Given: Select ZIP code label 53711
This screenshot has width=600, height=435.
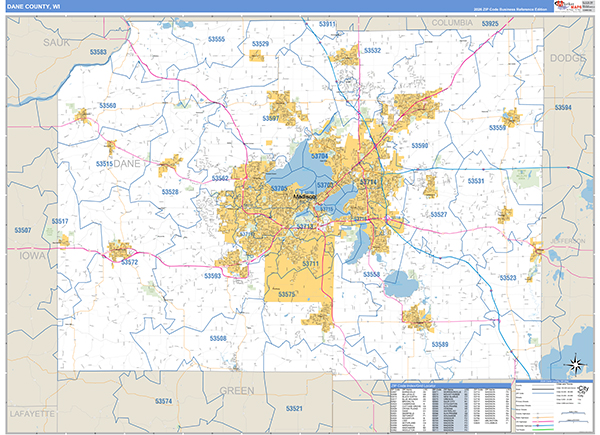Looking at the screenshot, I should click(310, 264).
